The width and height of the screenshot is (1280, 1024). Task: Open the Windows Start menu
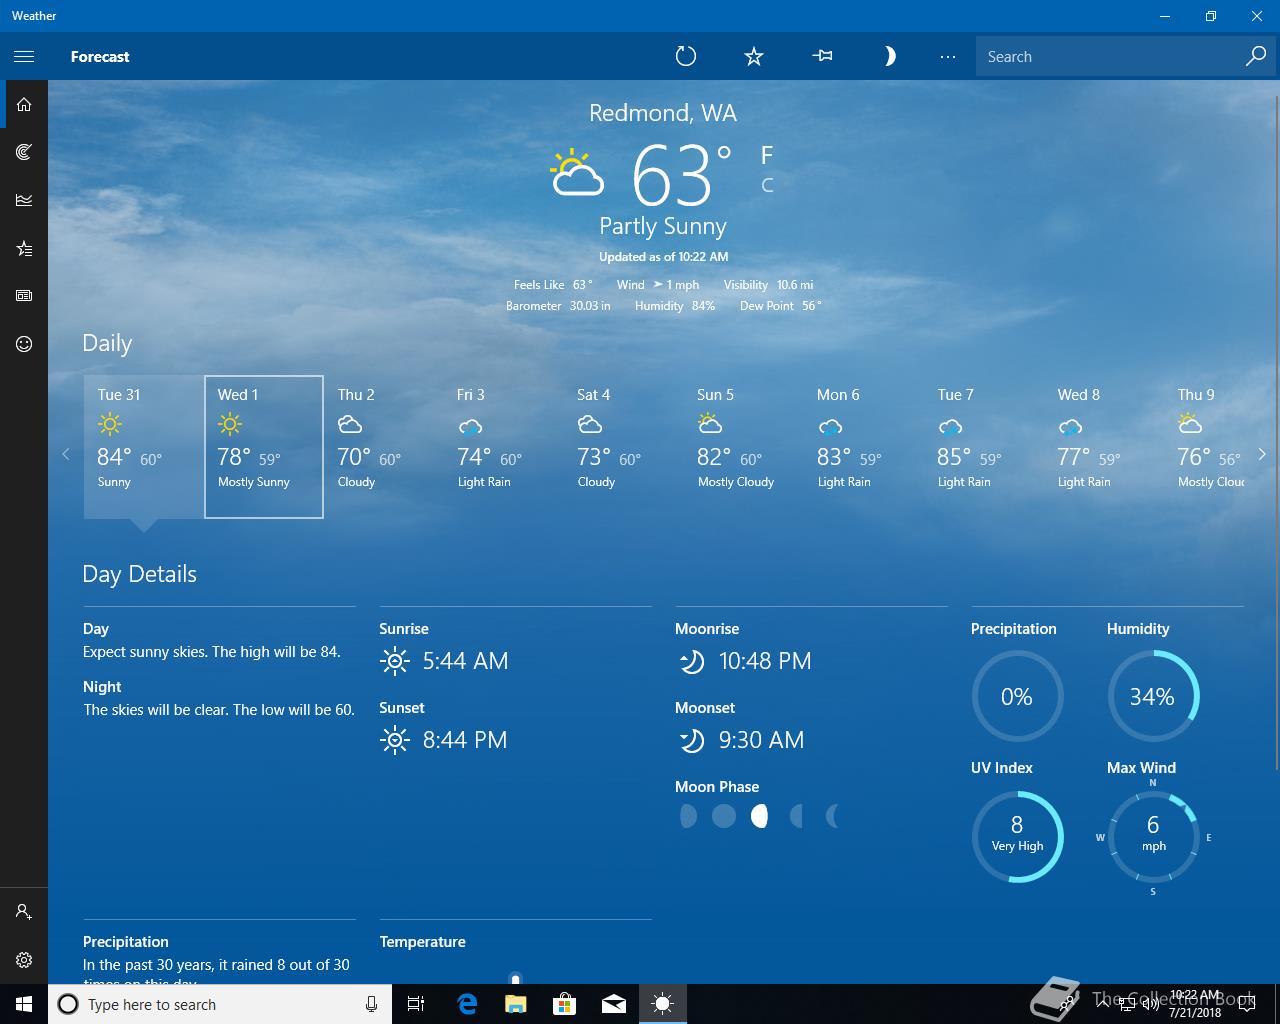click(x=24, y=1004)
